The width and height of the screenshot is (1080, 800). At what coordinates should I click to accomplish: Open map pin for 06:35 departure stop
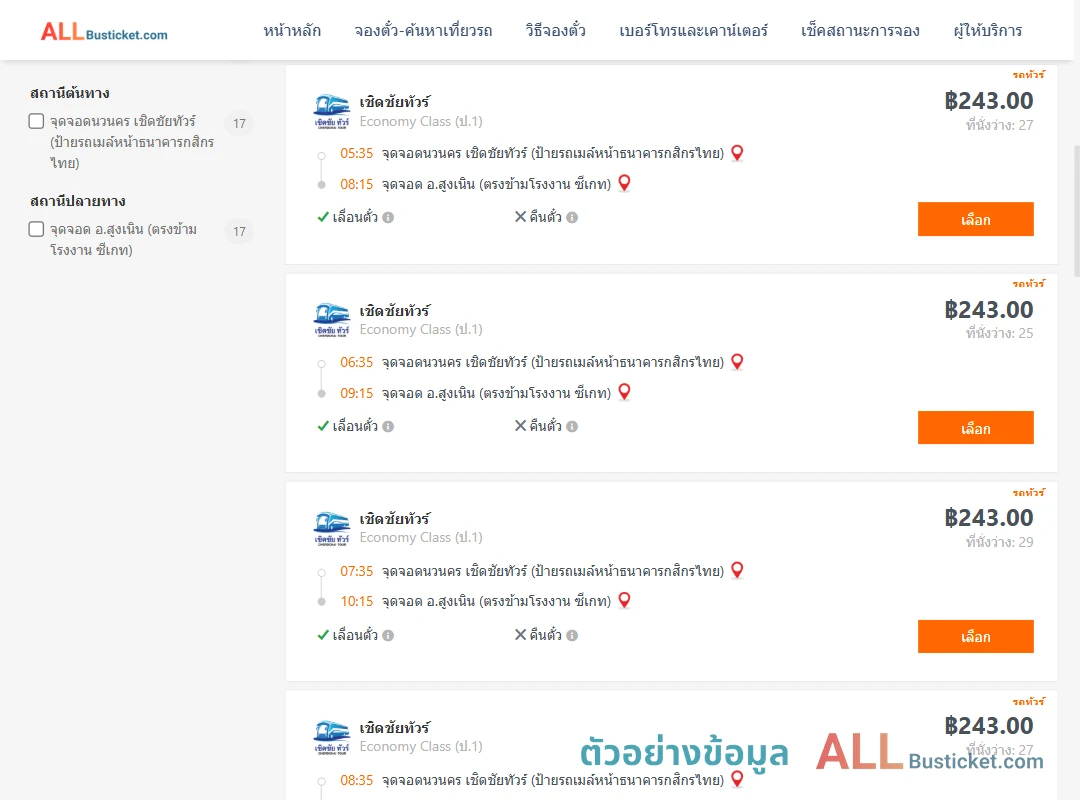point(737,362)
